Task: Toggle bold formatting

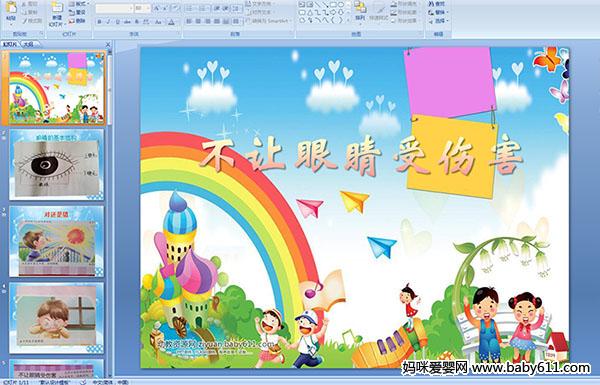Action: click(x=99, y=22)
